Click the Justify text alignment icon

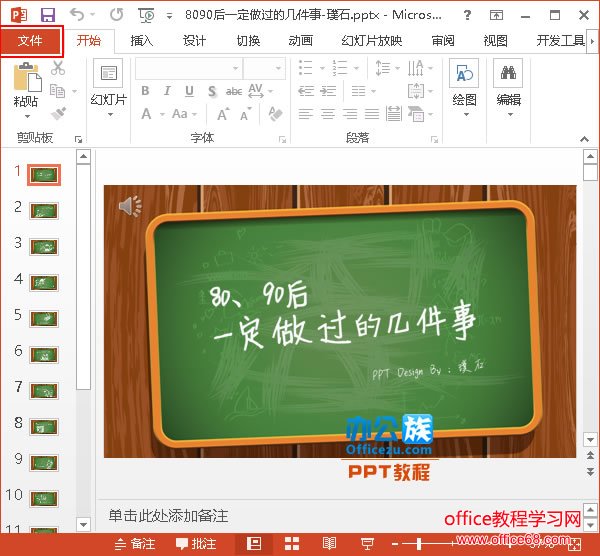click(x=372, y=114)
